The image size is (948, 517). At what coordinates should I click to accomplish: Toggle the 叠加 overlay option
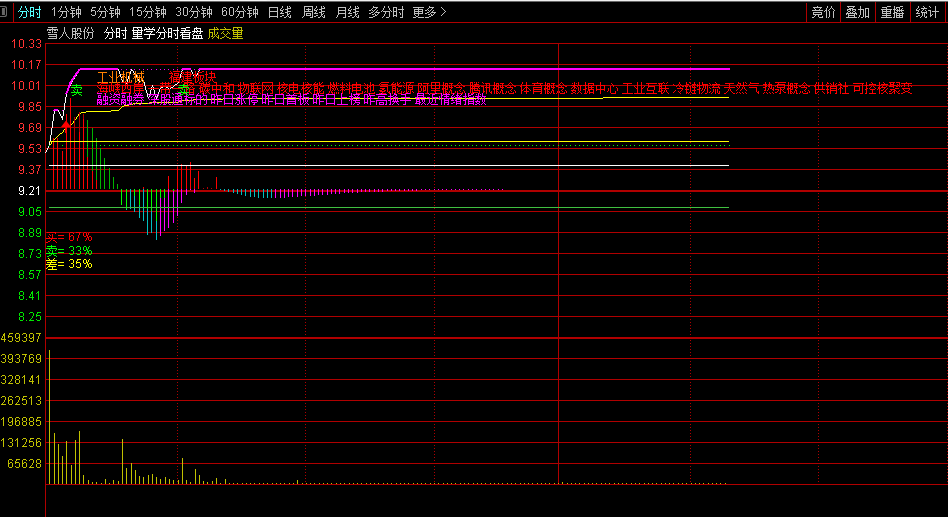857,12
